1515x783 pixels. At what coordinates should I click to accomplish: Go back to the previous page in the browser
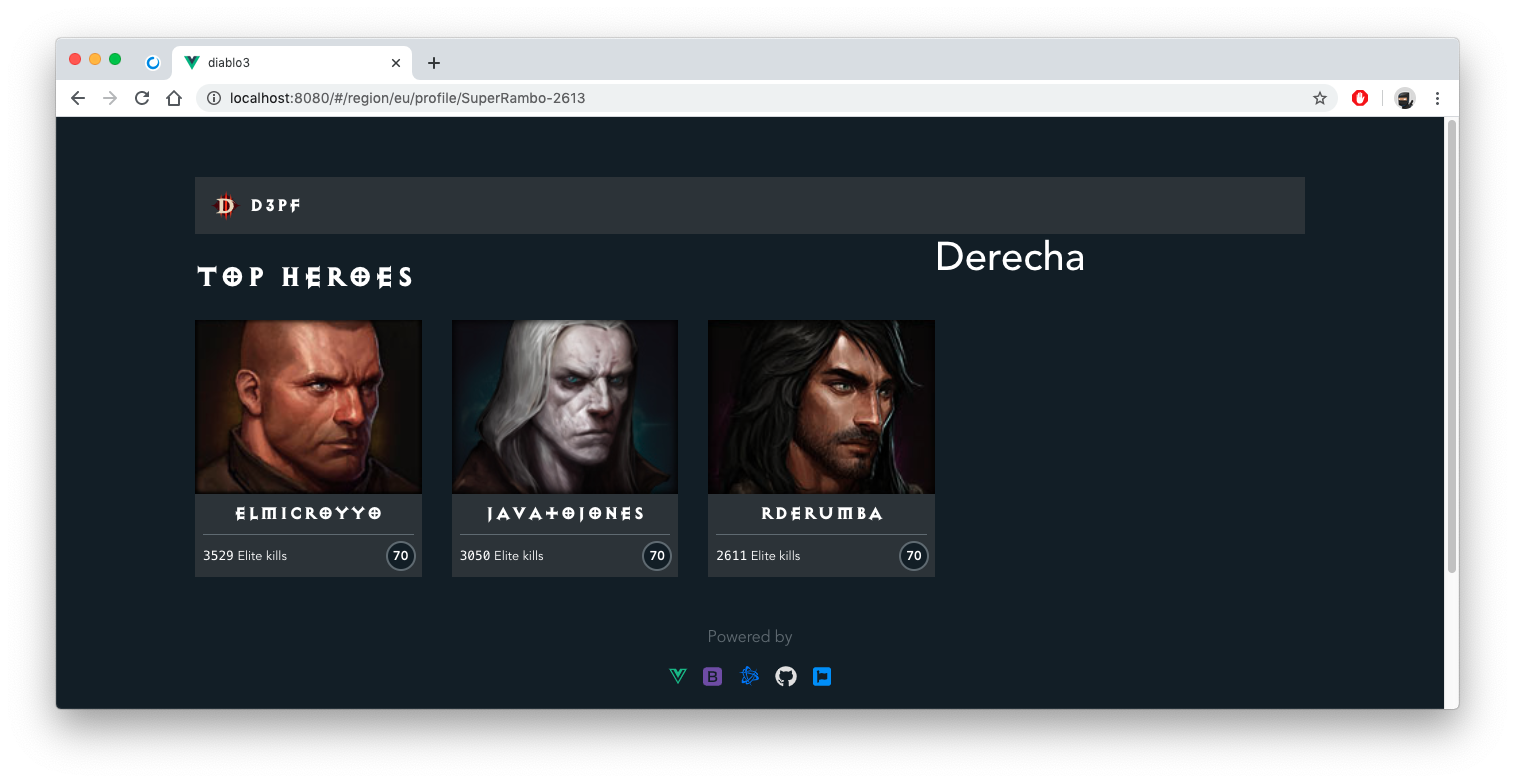(78, 98)
